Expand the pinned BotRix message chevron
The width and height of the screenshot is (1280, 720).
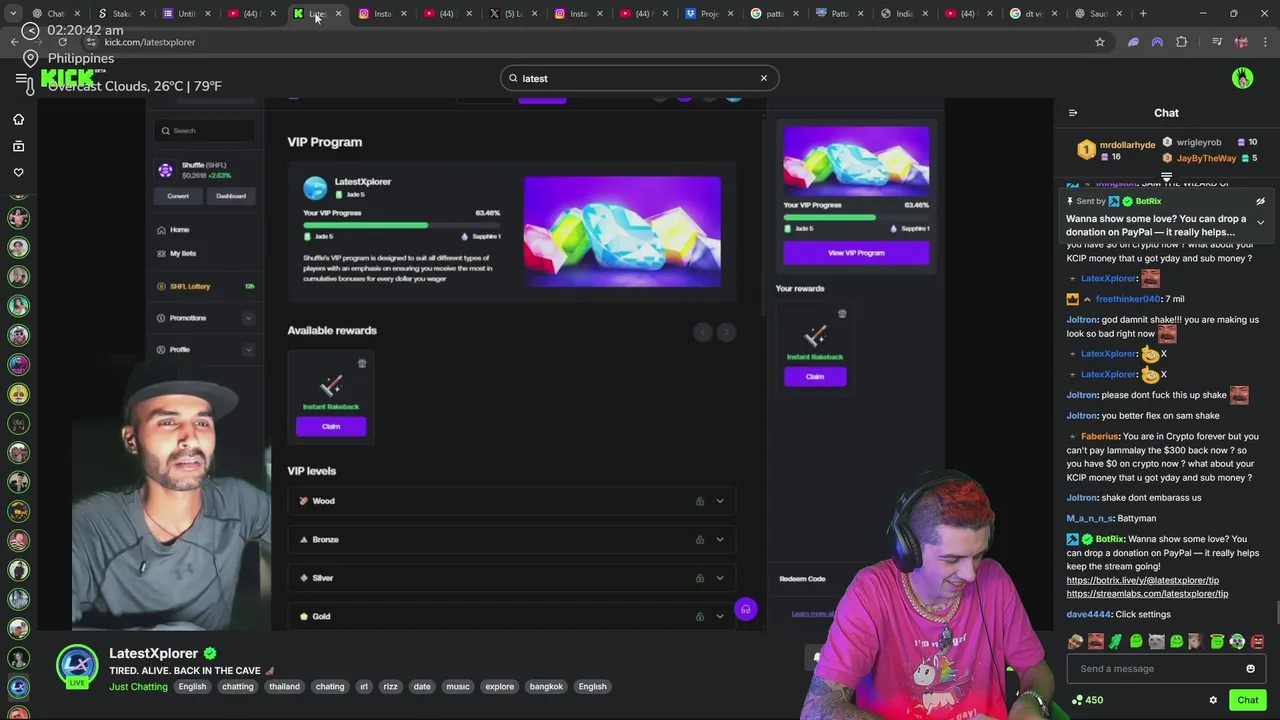pos(1260,222)
